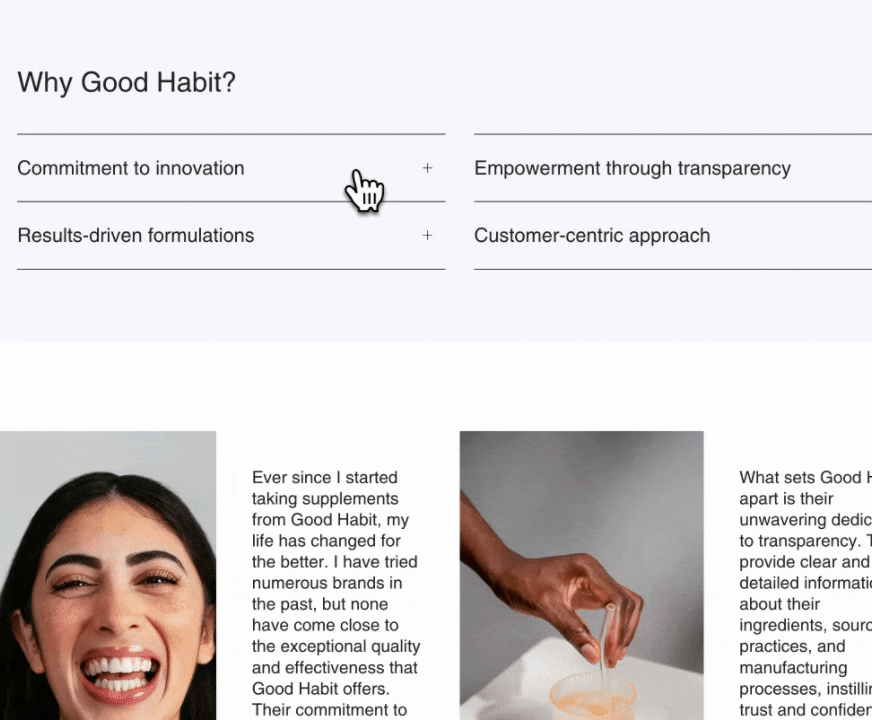Click the "Good Habit offers" line in first testimonial
Viewport: 872px width, 720px height.
pyautogui.click(x=320, y=689)
